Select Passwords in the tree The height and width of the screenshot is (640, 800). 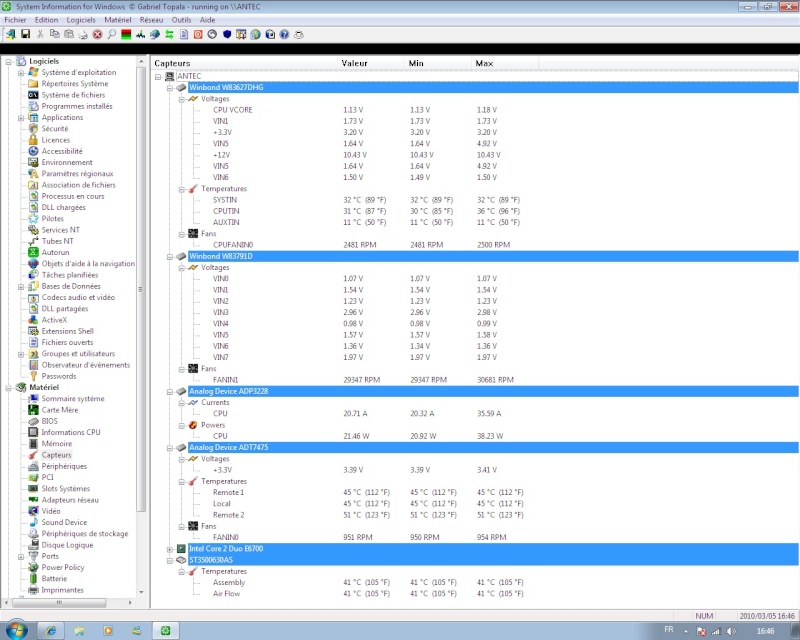point(59,376)
